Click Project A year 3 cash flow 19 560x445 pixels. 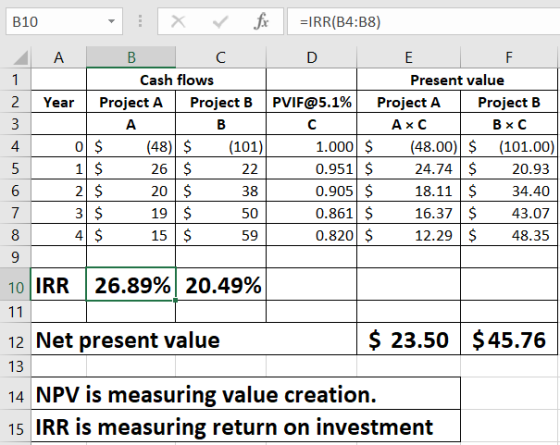pyautogui.click(x=131, y=212)
